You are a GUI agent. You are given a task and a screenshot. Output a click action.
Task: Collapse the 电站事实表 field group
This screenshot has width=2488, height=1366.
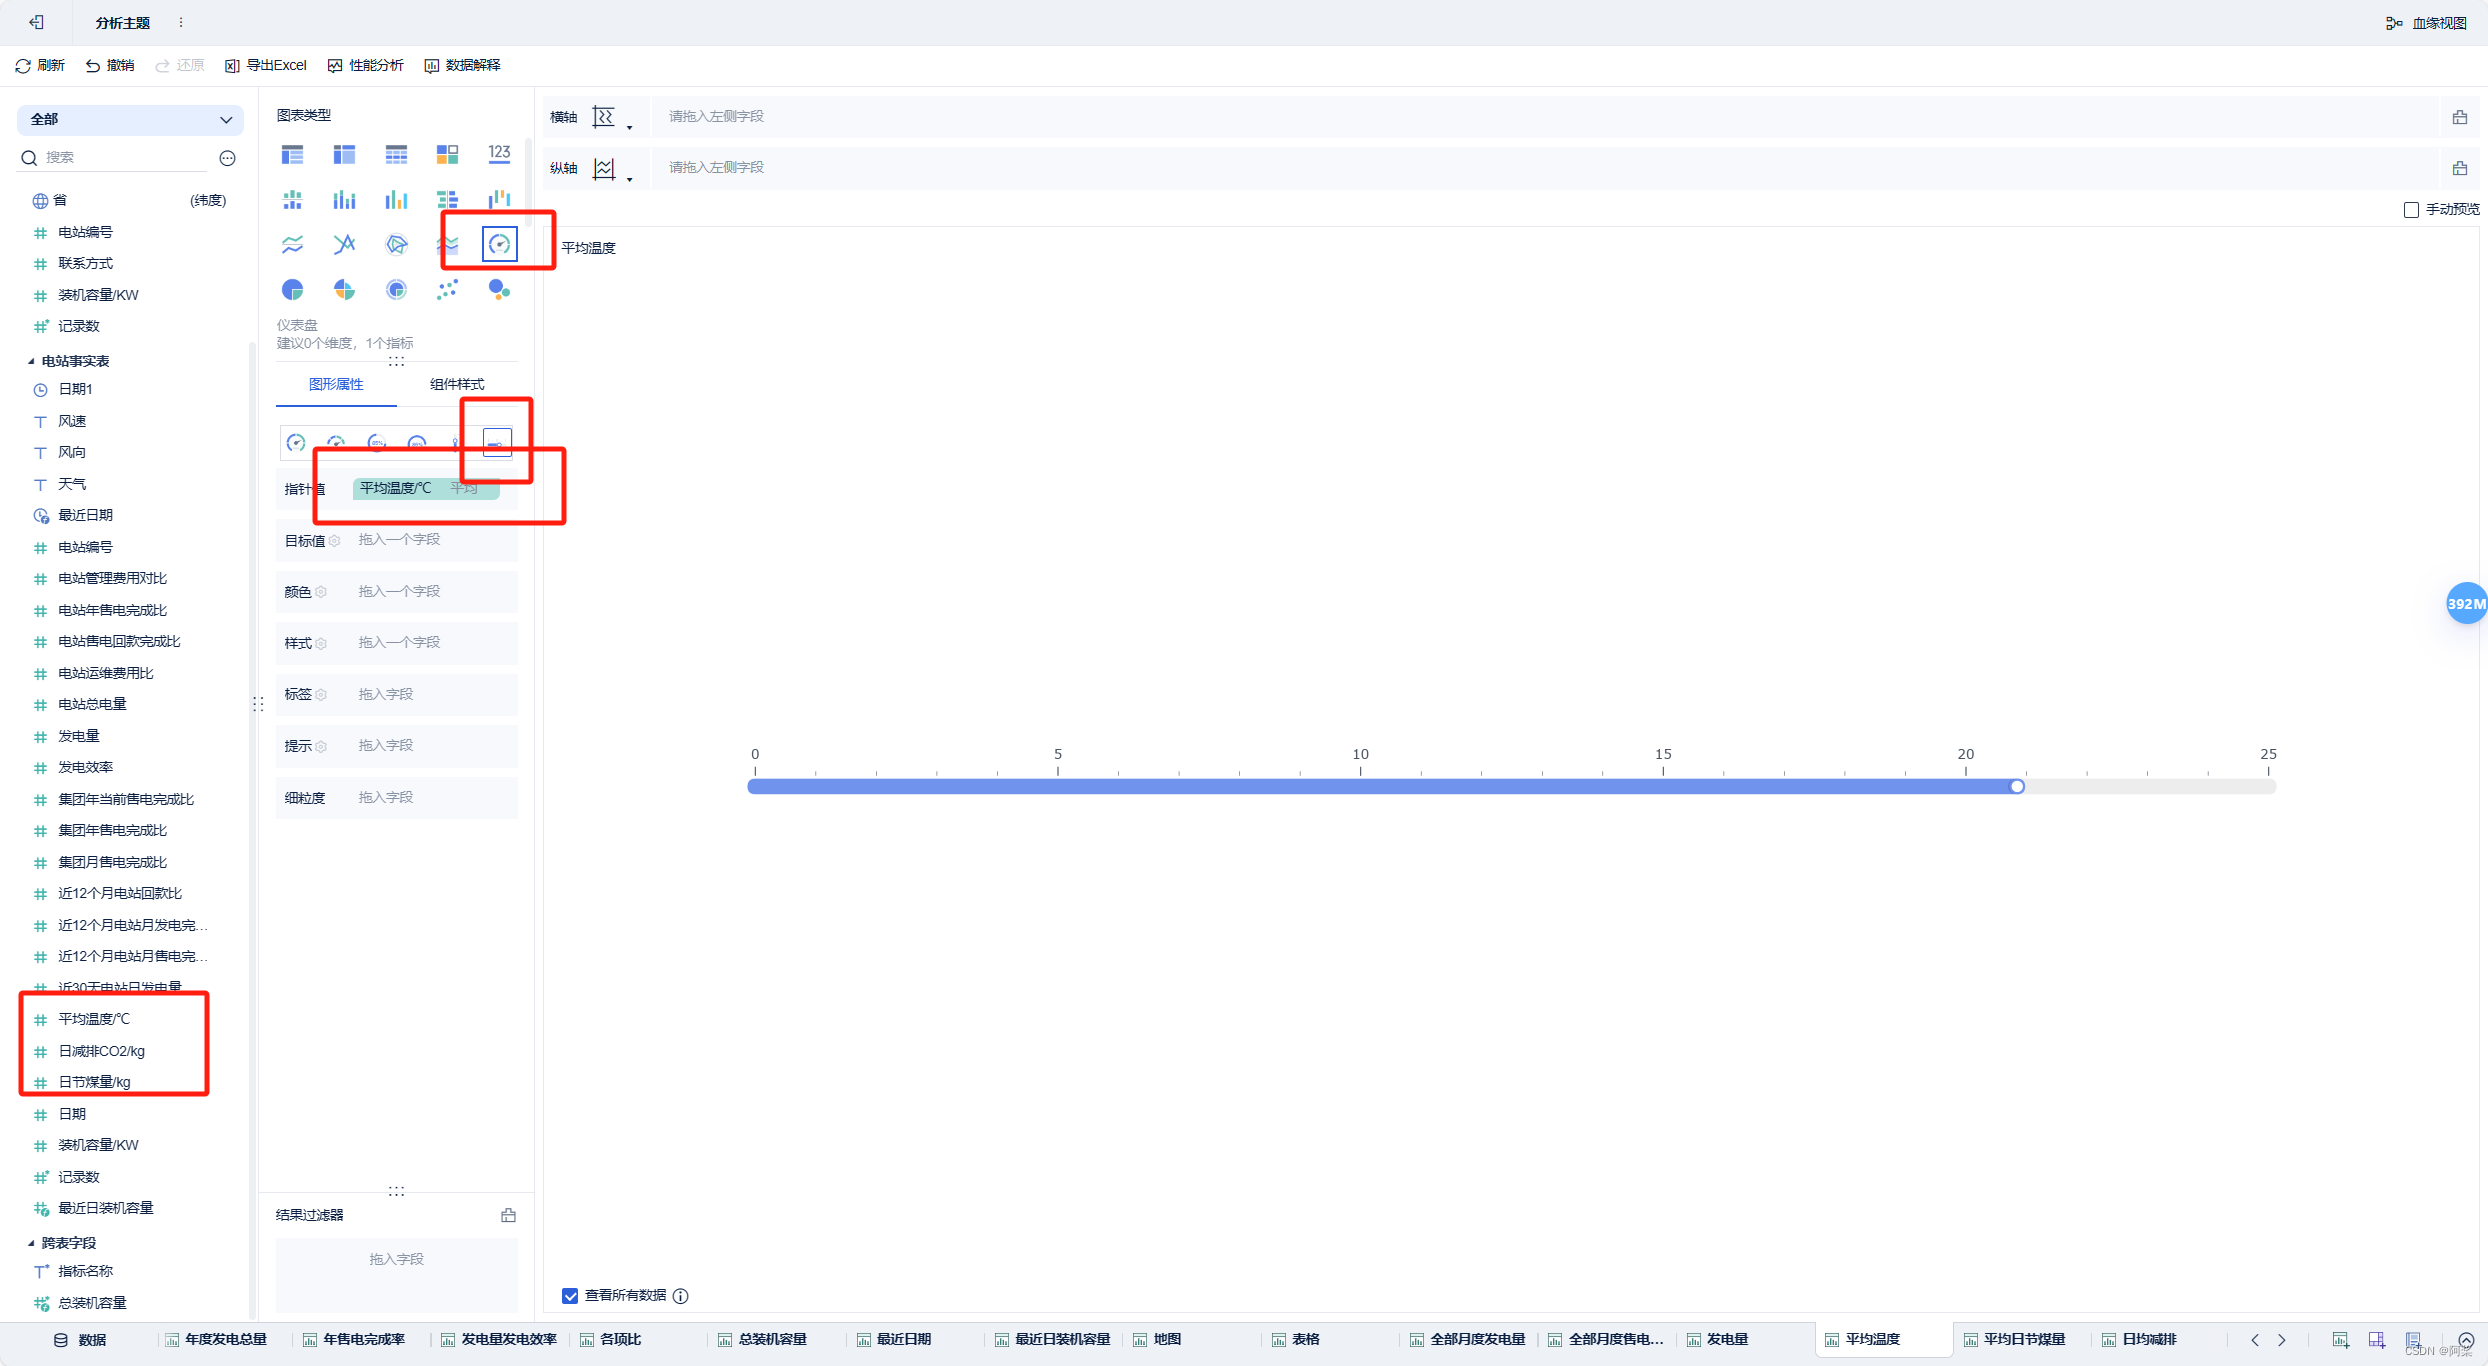31,361
